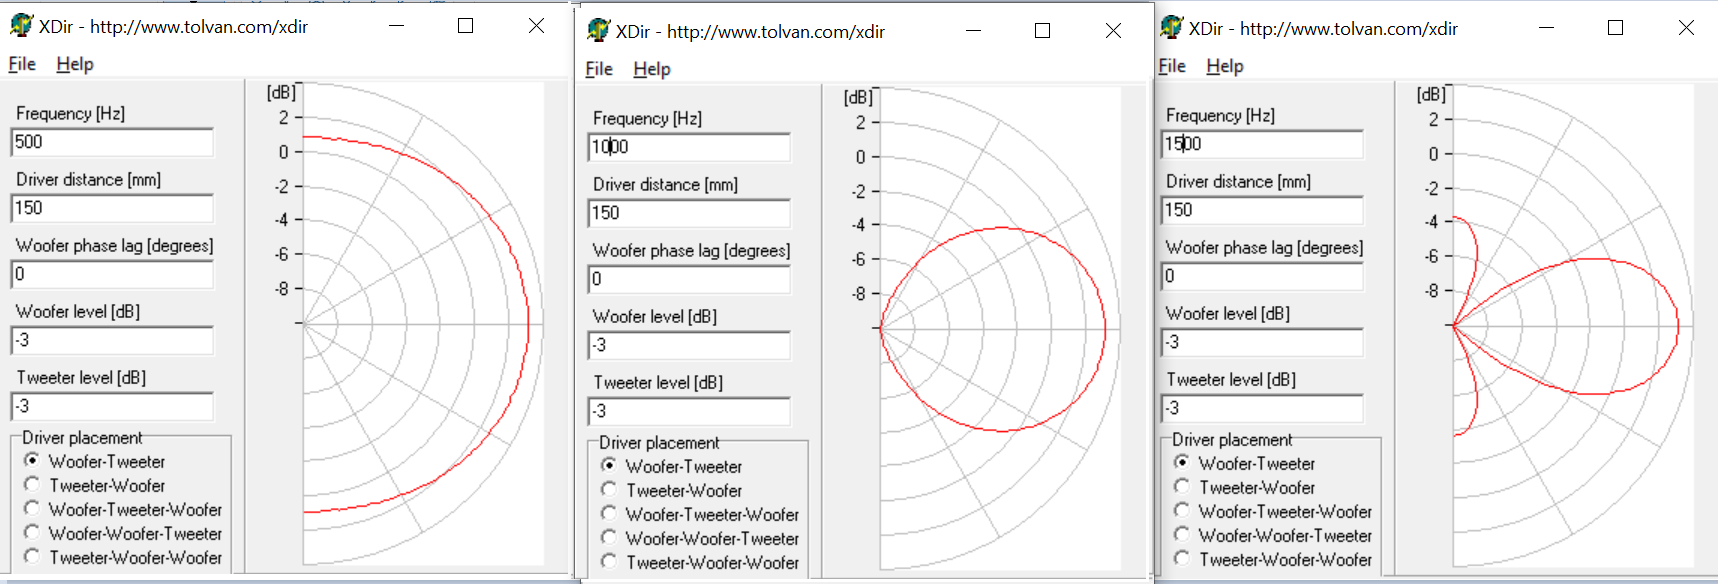Select Tweeter-Woofer placement in the 1000 Hz window
1718x584 pixels.
click(x=672, y=490)
